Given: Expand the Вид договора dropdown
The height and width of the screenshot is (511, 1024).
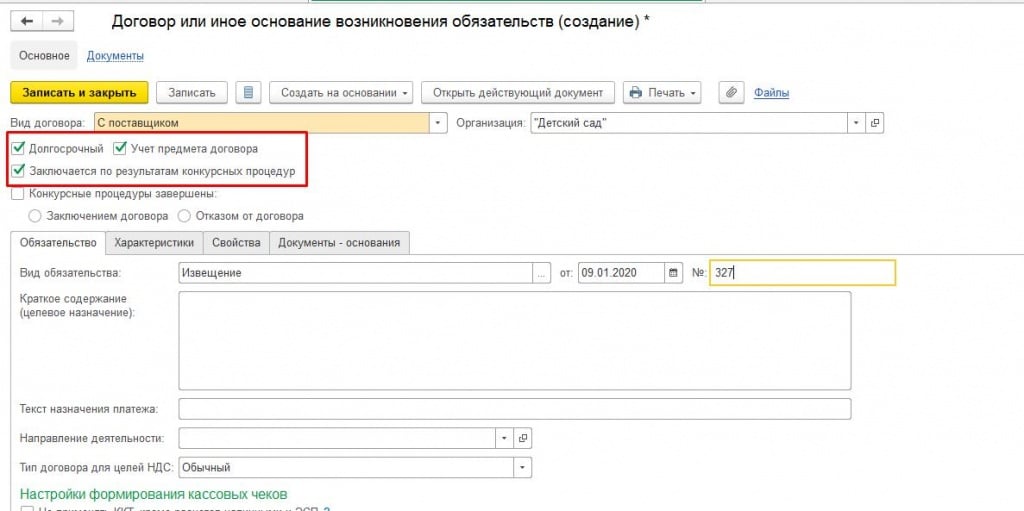Looking at the screenshot, I should point(438,122).
